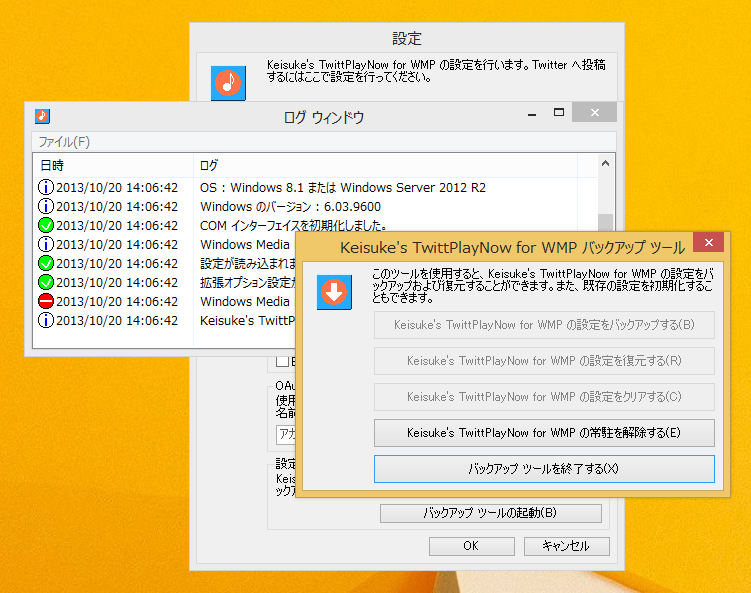
Task: Click the 日時 column header
Action: point(114,165)
